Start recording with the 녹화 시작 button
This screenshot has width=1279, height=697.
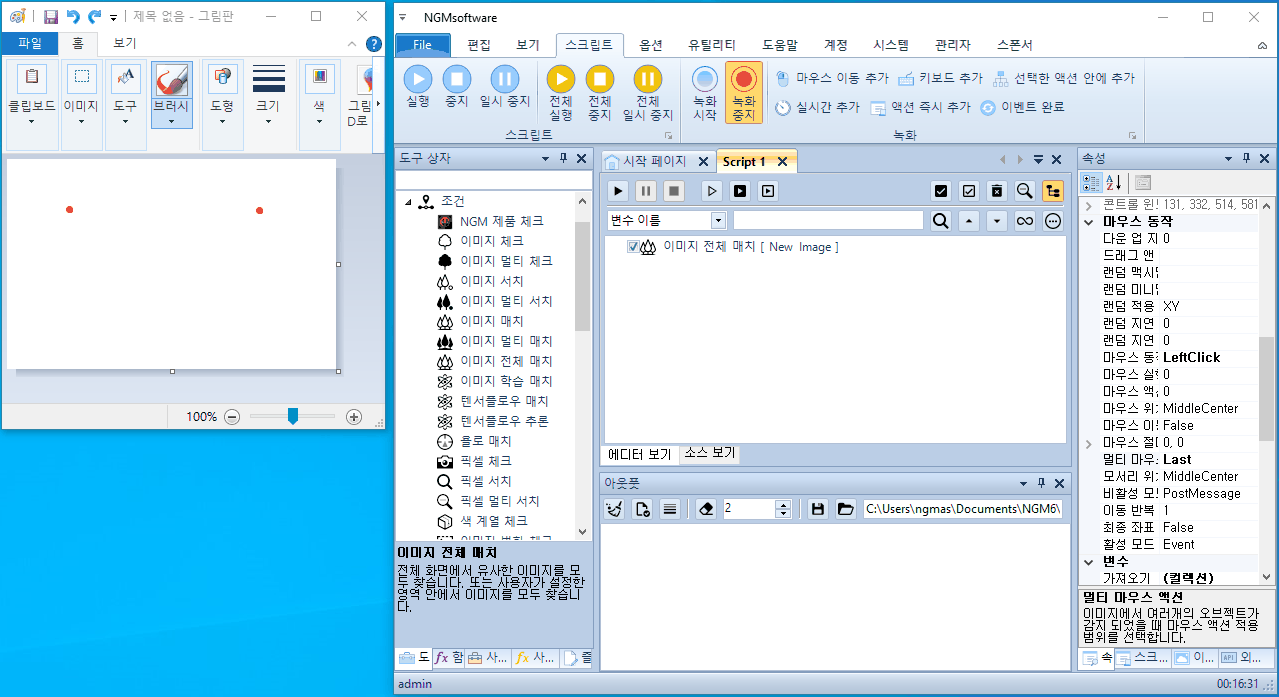point(705,93)
